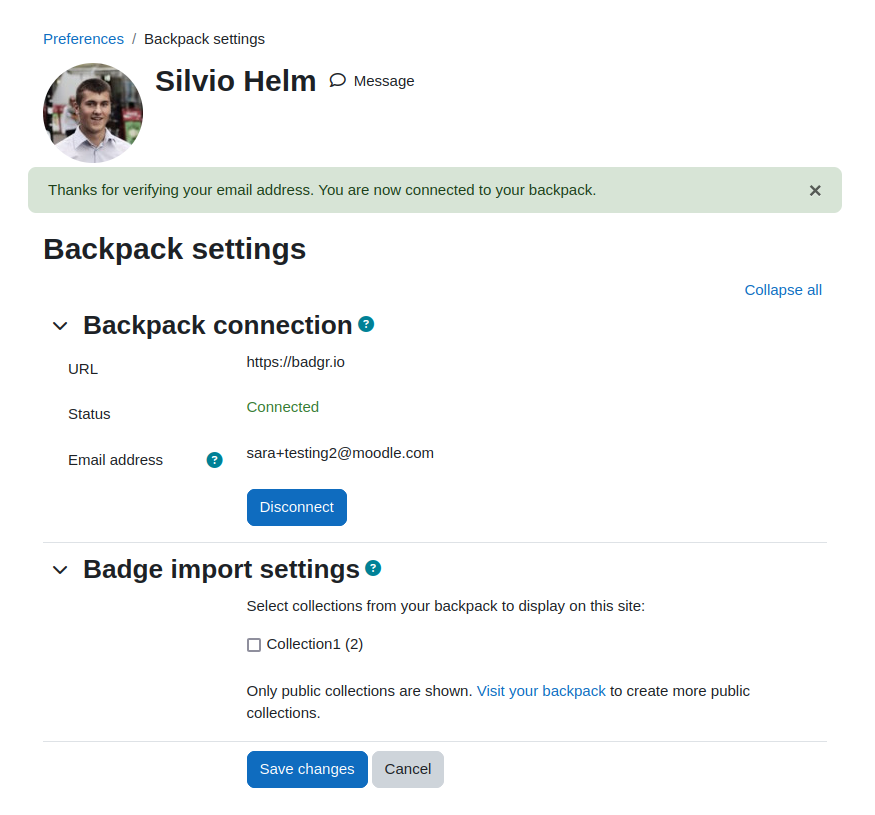Open the Visit your backpack link

coord(541,691)
